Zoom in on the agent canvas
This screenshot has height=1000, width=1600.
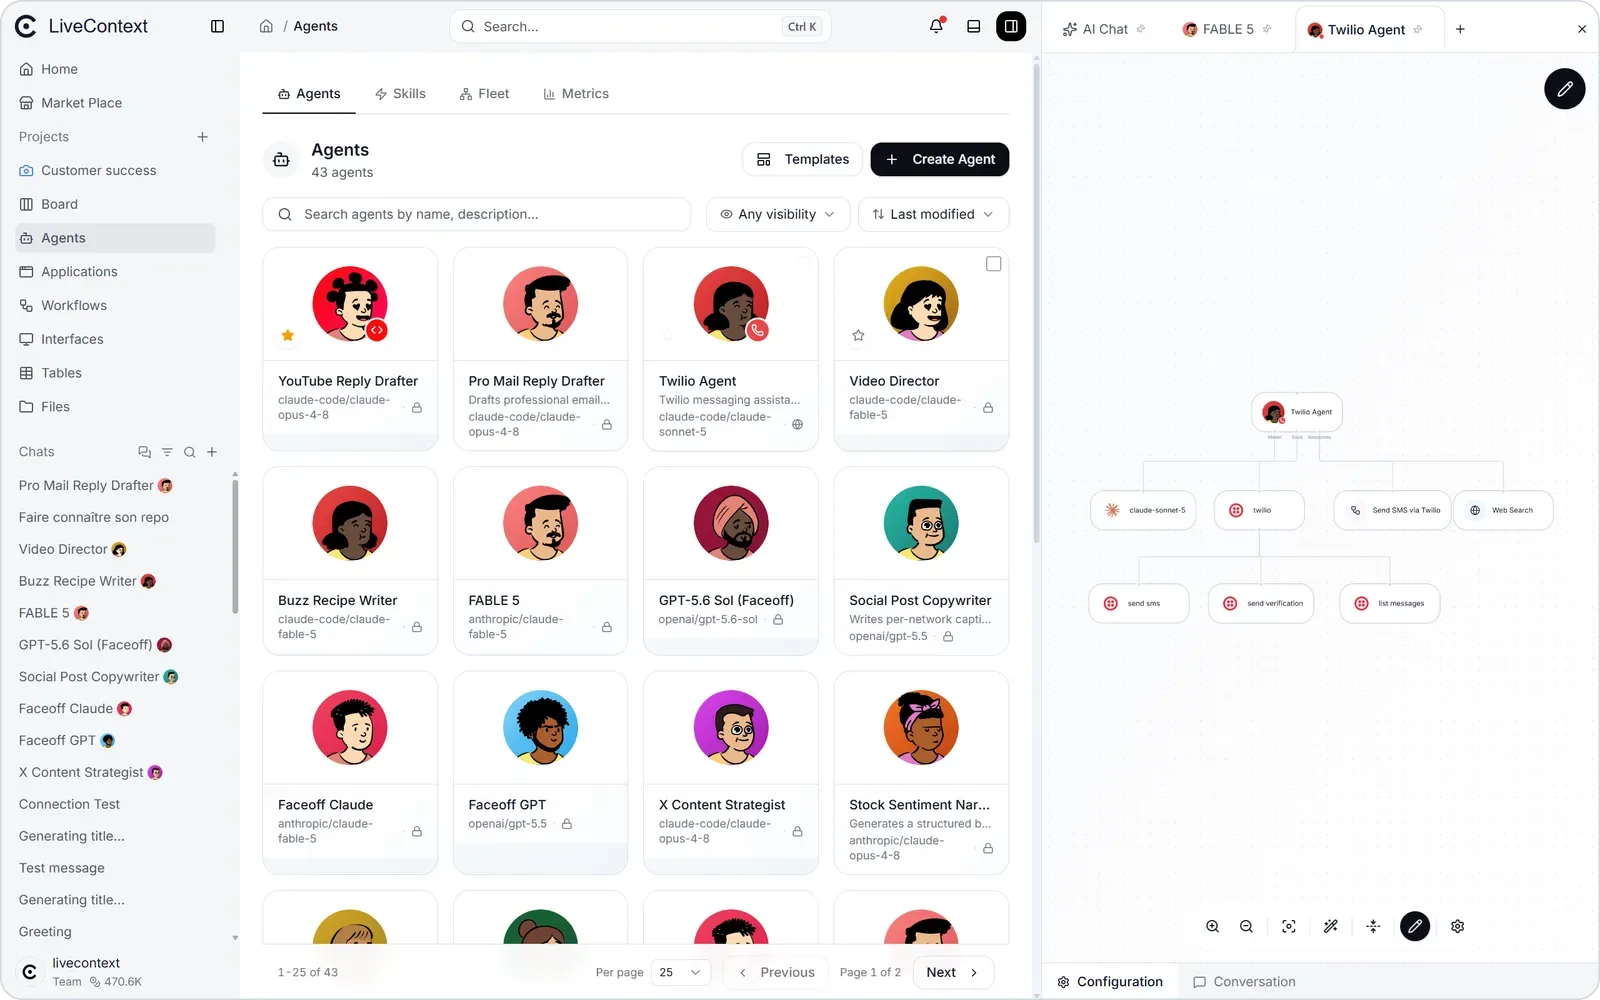click(x=1212, y=927)
